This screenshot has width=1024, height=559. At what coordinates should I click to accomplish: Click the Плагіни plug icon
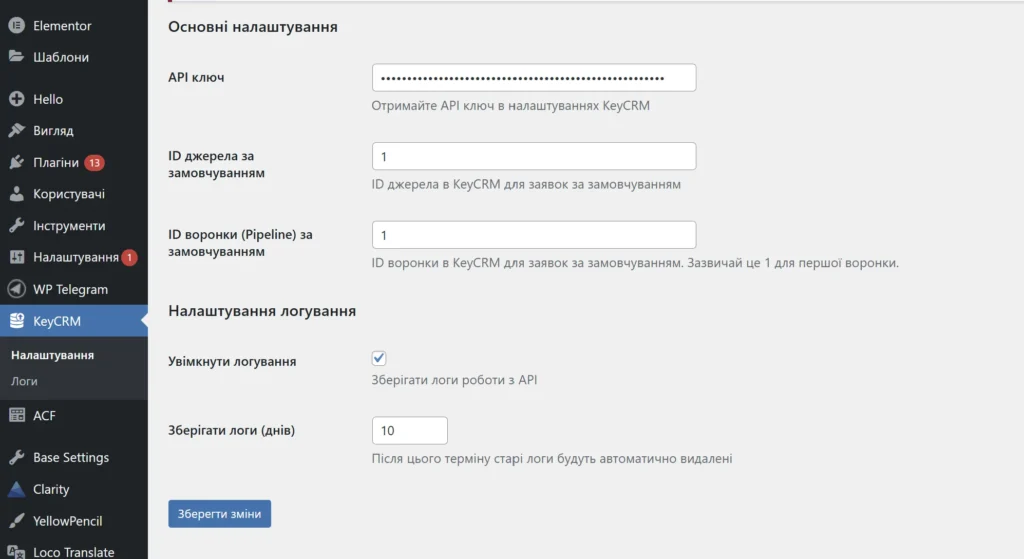tap(16, 163)
